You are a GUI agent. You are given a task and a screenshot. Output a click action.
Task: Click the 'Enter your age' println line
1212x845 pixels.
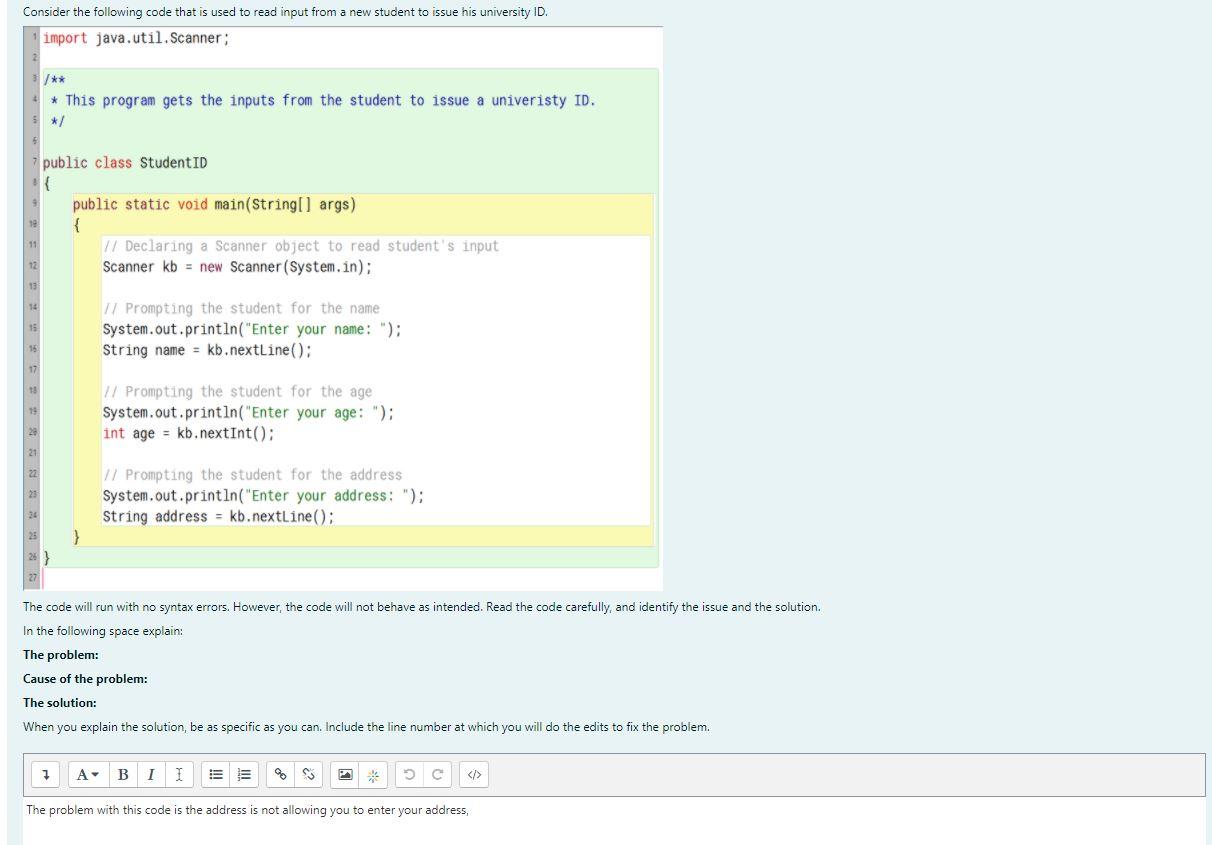[x=248, y=413]
